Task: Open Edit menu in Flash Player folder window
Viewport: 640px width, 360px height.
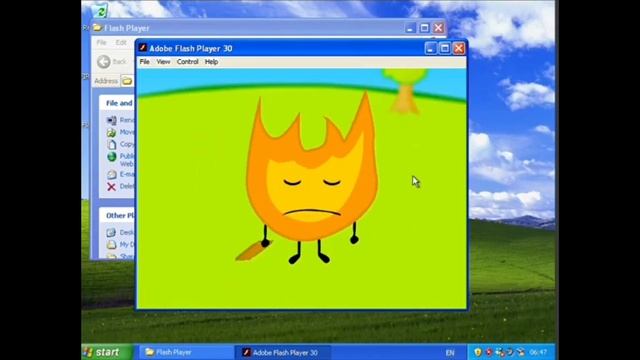Action: pyautogui.click(x=121, y=42)
